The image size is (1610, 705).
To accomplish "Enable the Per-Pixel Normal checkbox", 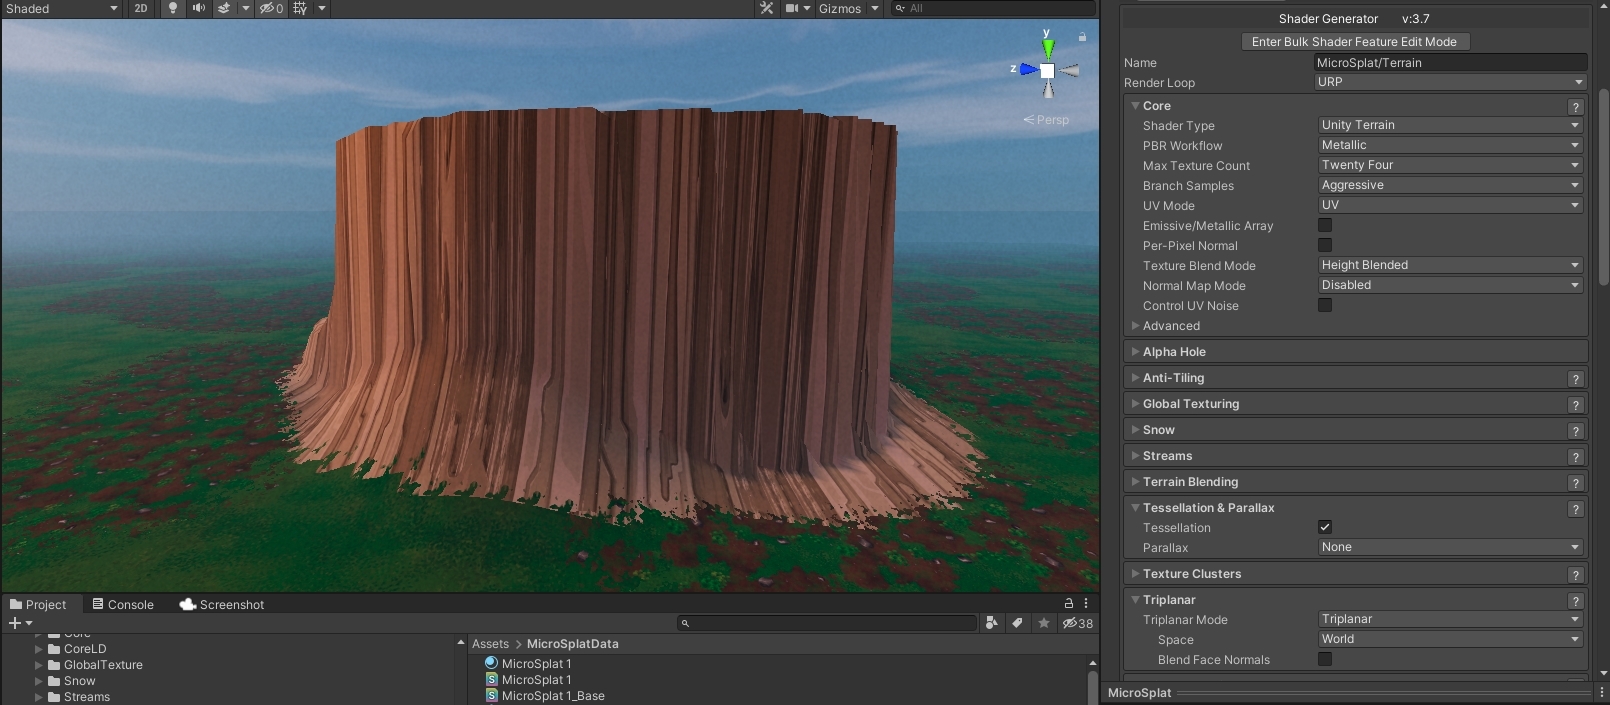I will (x=1325, y=245).
